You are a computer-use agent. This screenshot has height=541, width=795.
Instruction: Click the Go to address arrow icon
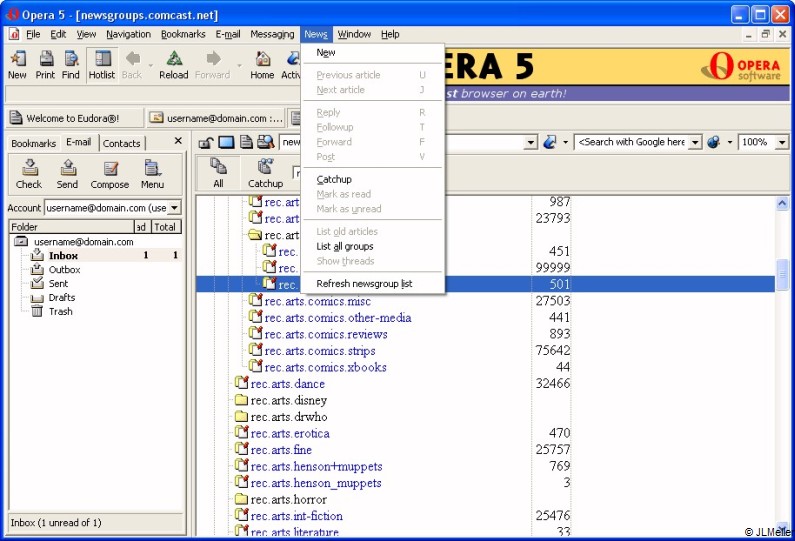550,142
